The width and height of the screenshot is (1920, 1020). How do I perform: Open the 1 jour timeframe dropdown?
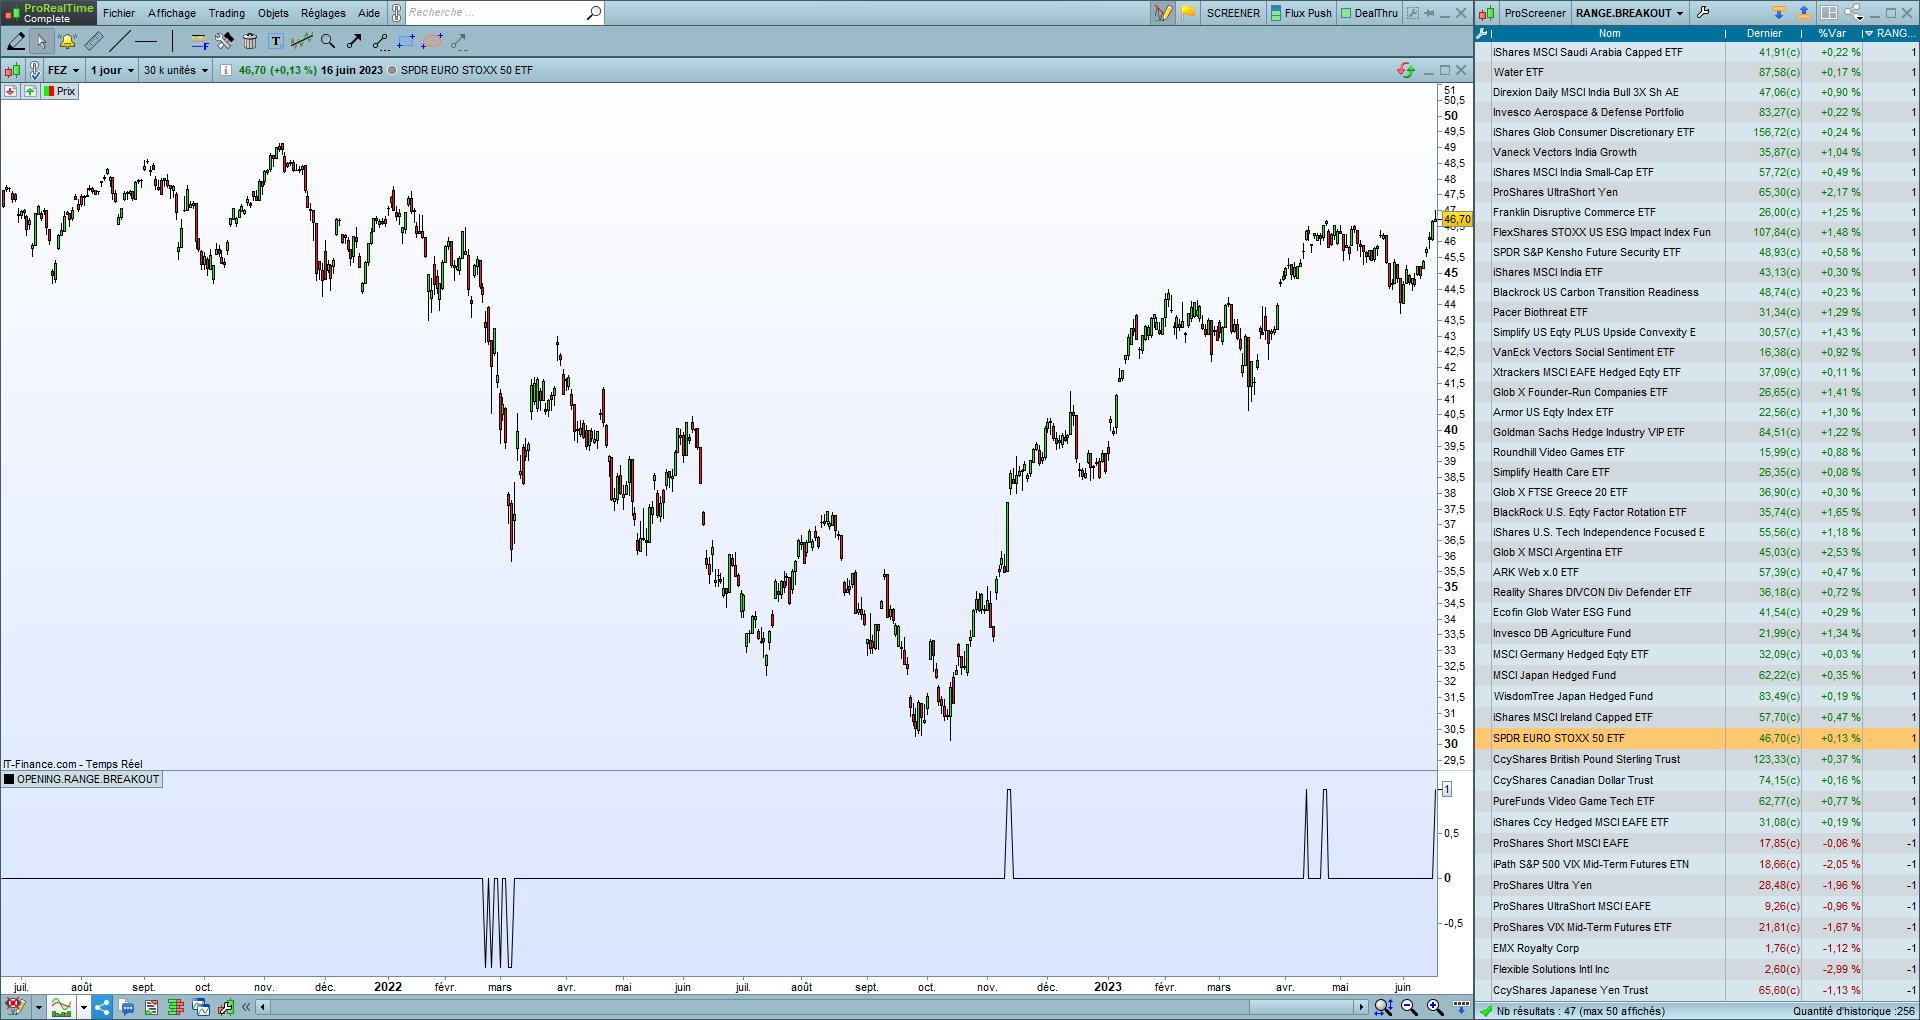pos(108,70)
